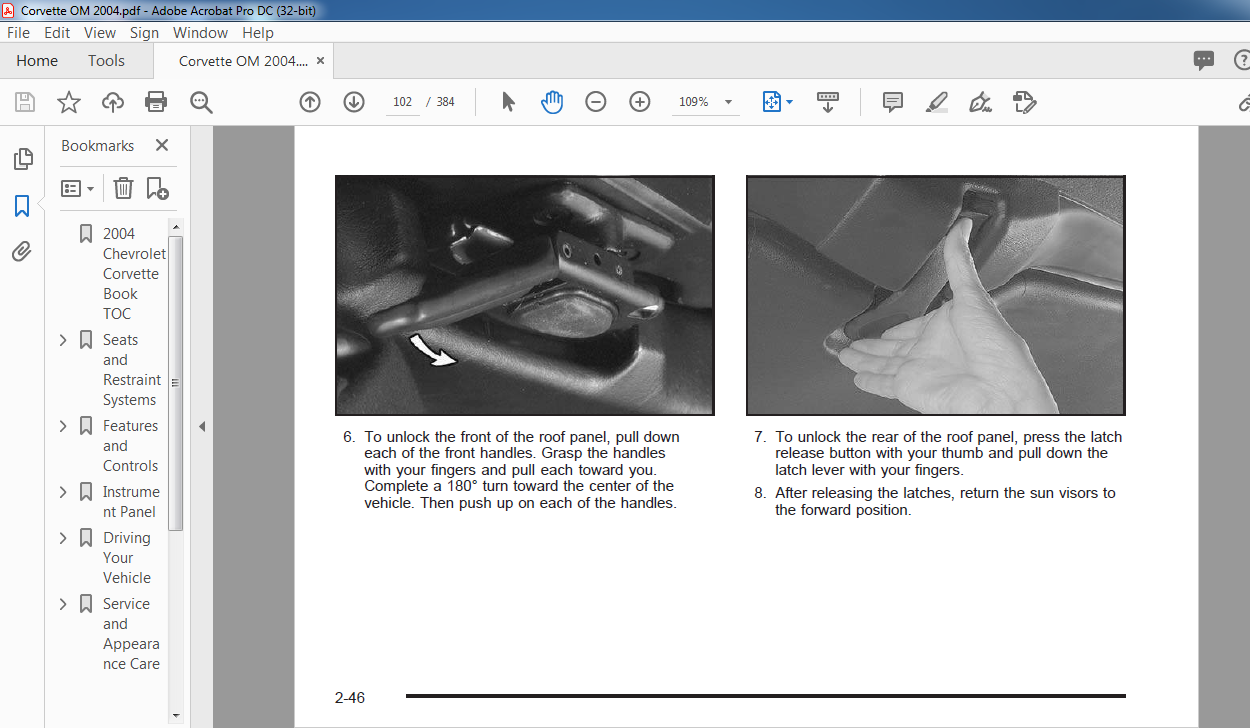Click the roof handle photo in step 6

coord(525,295)
